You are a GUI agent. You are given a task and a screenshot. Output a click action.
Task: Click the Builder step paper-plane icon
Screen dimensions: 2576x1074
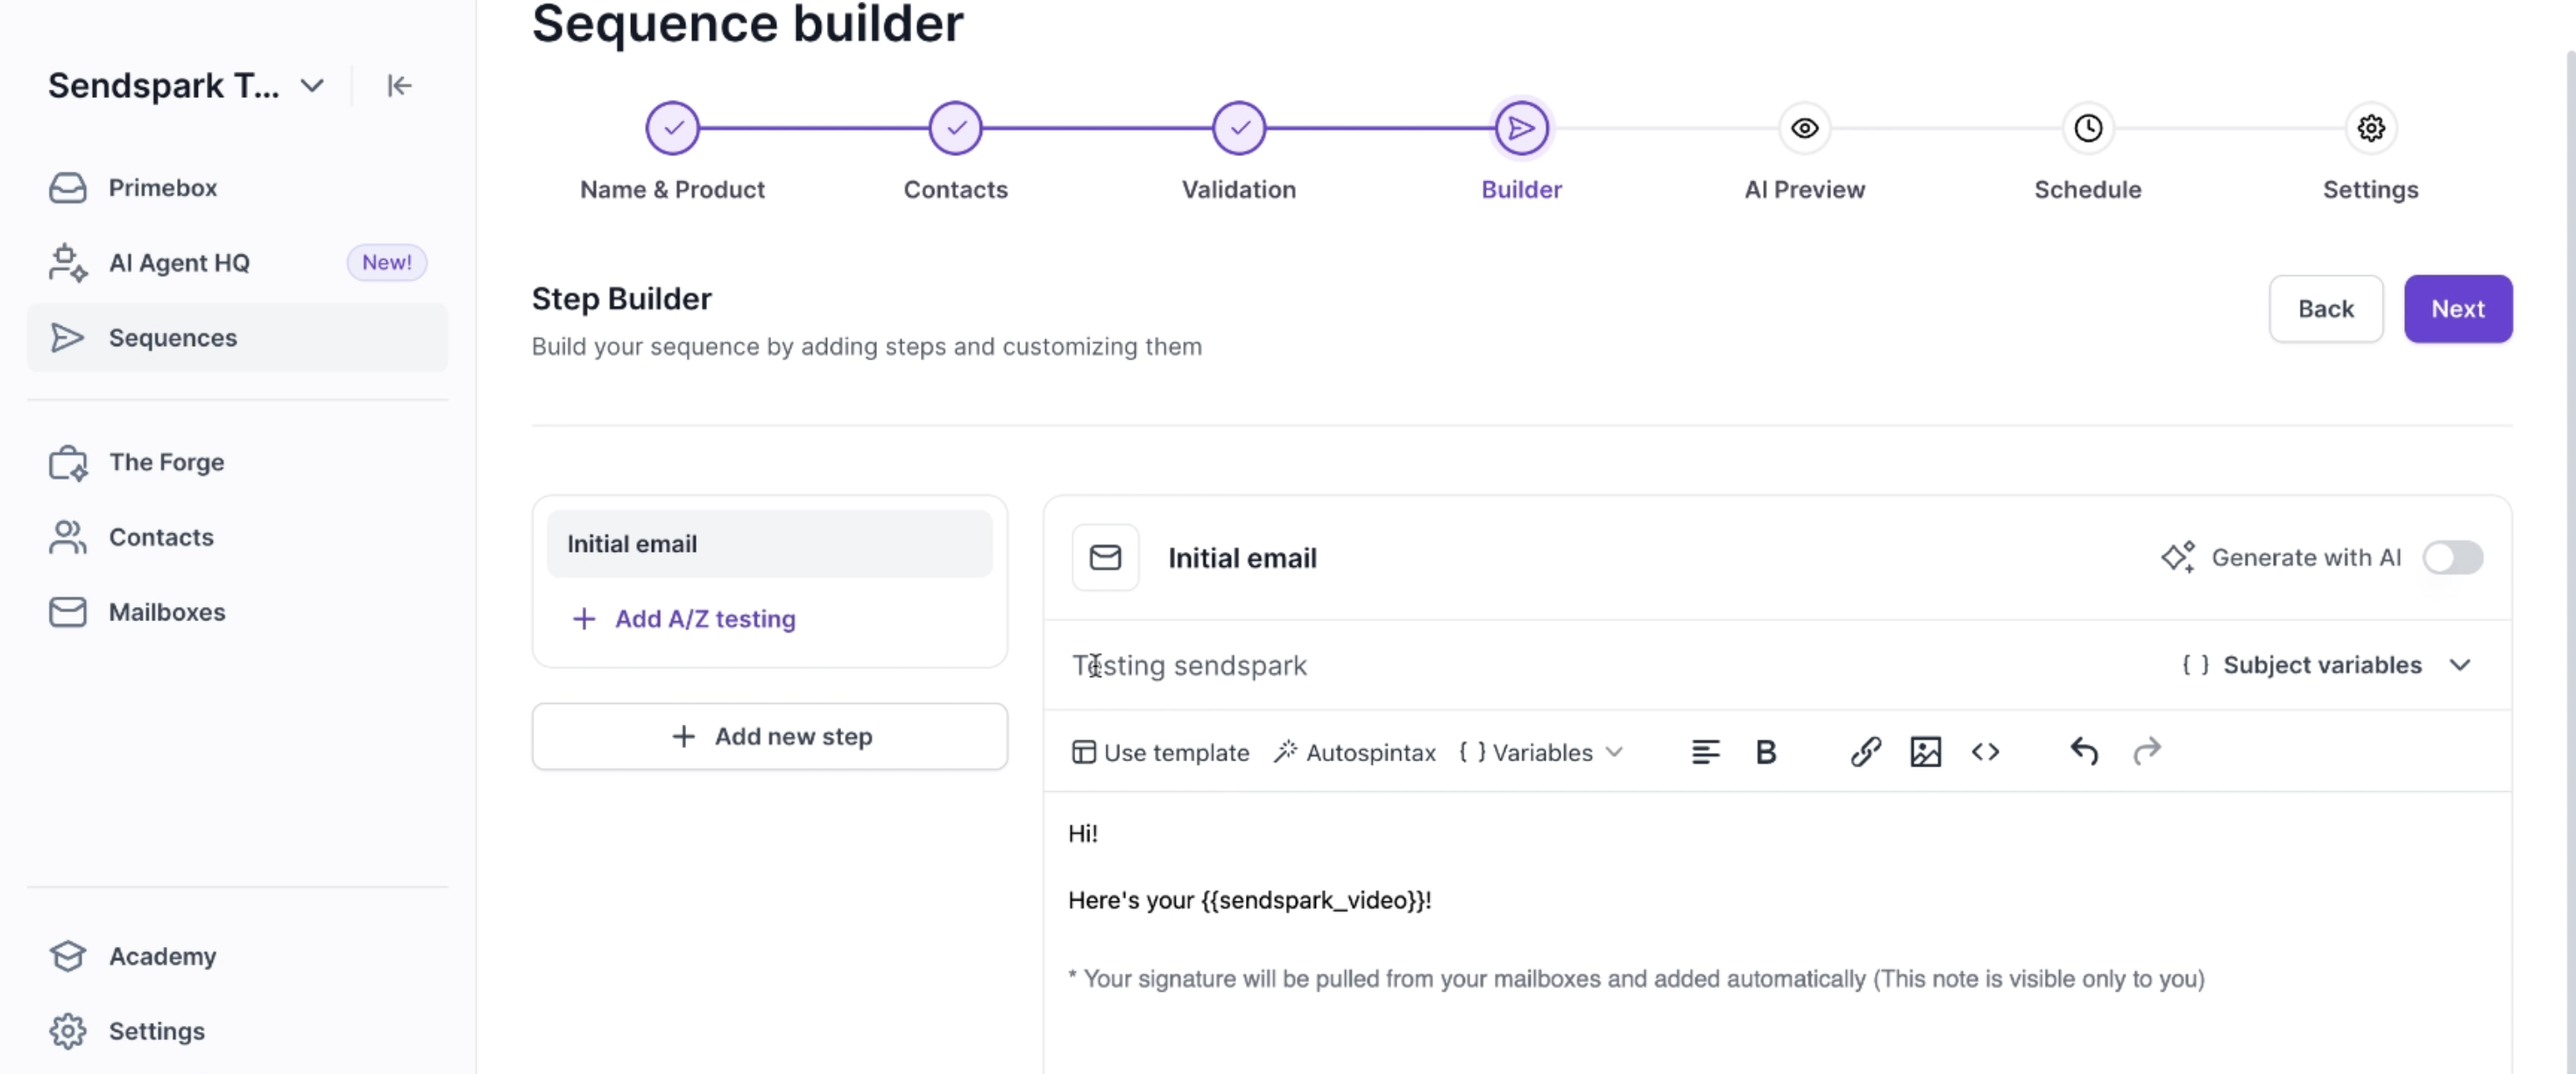click(x=1521, y=128)
